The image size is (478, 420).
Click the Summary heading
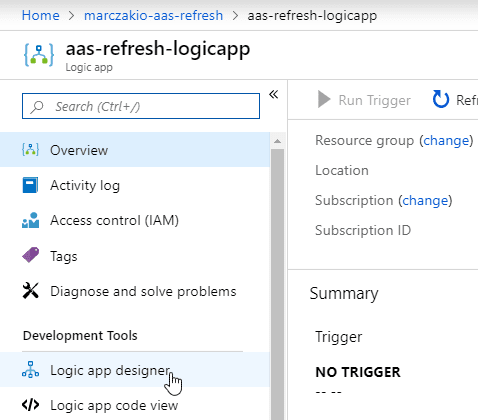point(344,294)
